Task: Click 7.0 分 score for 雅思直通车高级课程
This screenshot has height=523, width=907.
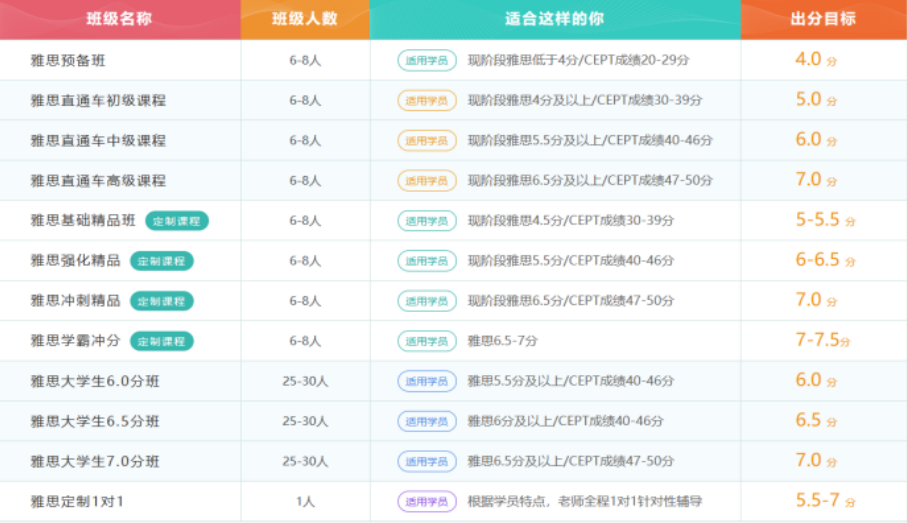Action: (816, 180)
